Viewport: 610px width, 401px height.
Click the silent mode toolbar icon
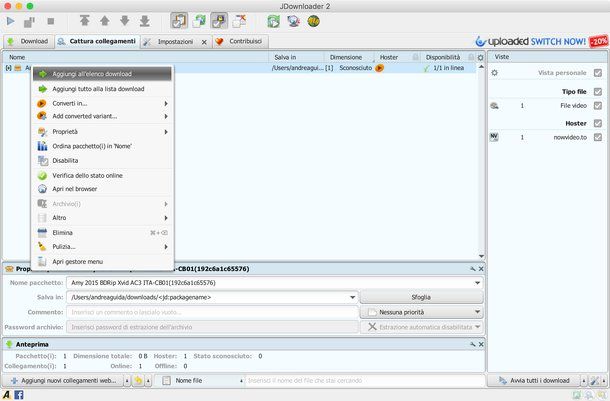click(240, 21)
